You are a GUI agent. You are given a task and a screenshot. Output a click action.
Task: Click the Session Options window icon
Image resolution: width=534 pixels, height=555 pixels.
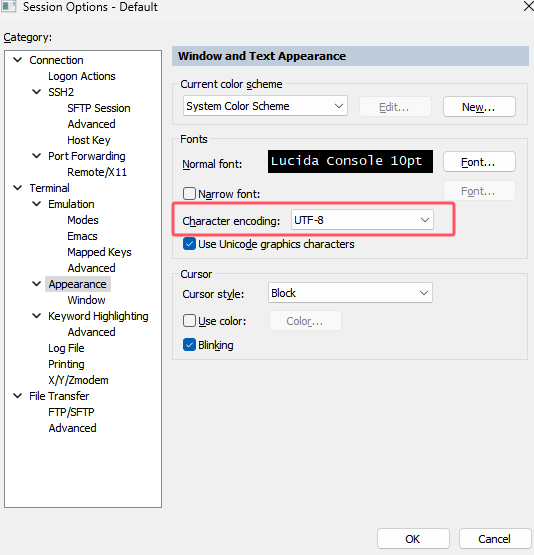coord(8,6)
